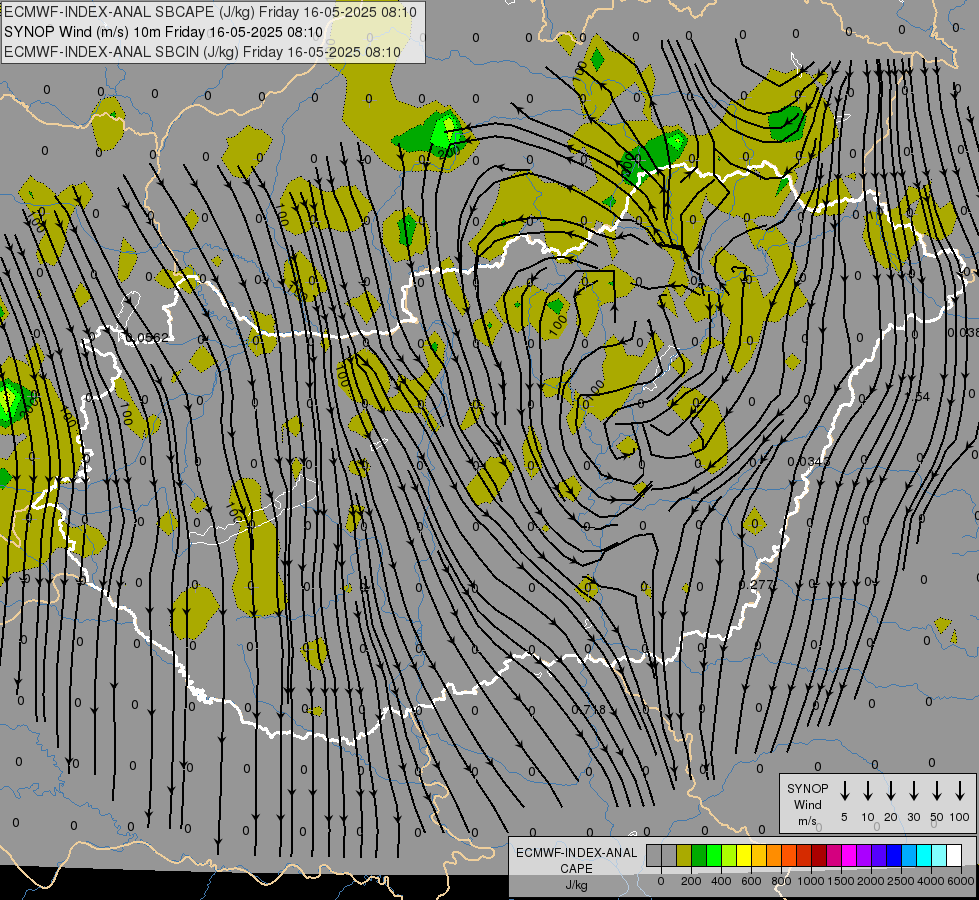Select the bright green CAPE legend swatch

[x=714, y=856]
